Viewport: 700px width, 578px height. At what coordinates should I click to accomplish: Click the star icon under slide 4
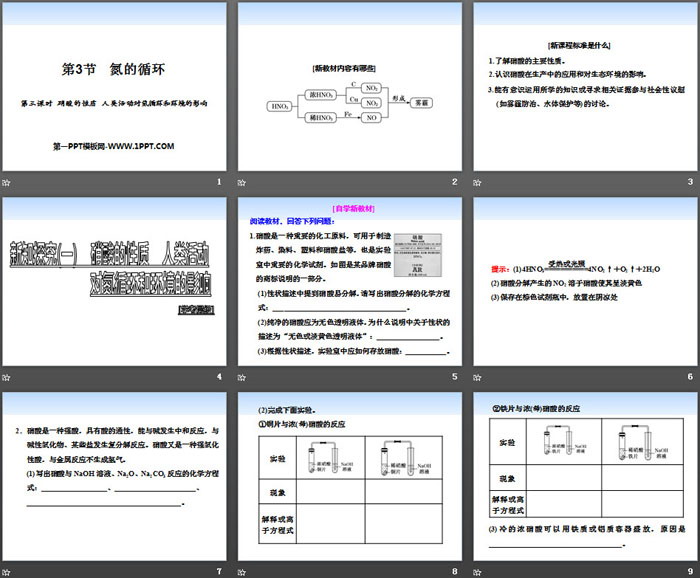coord(7,377)
